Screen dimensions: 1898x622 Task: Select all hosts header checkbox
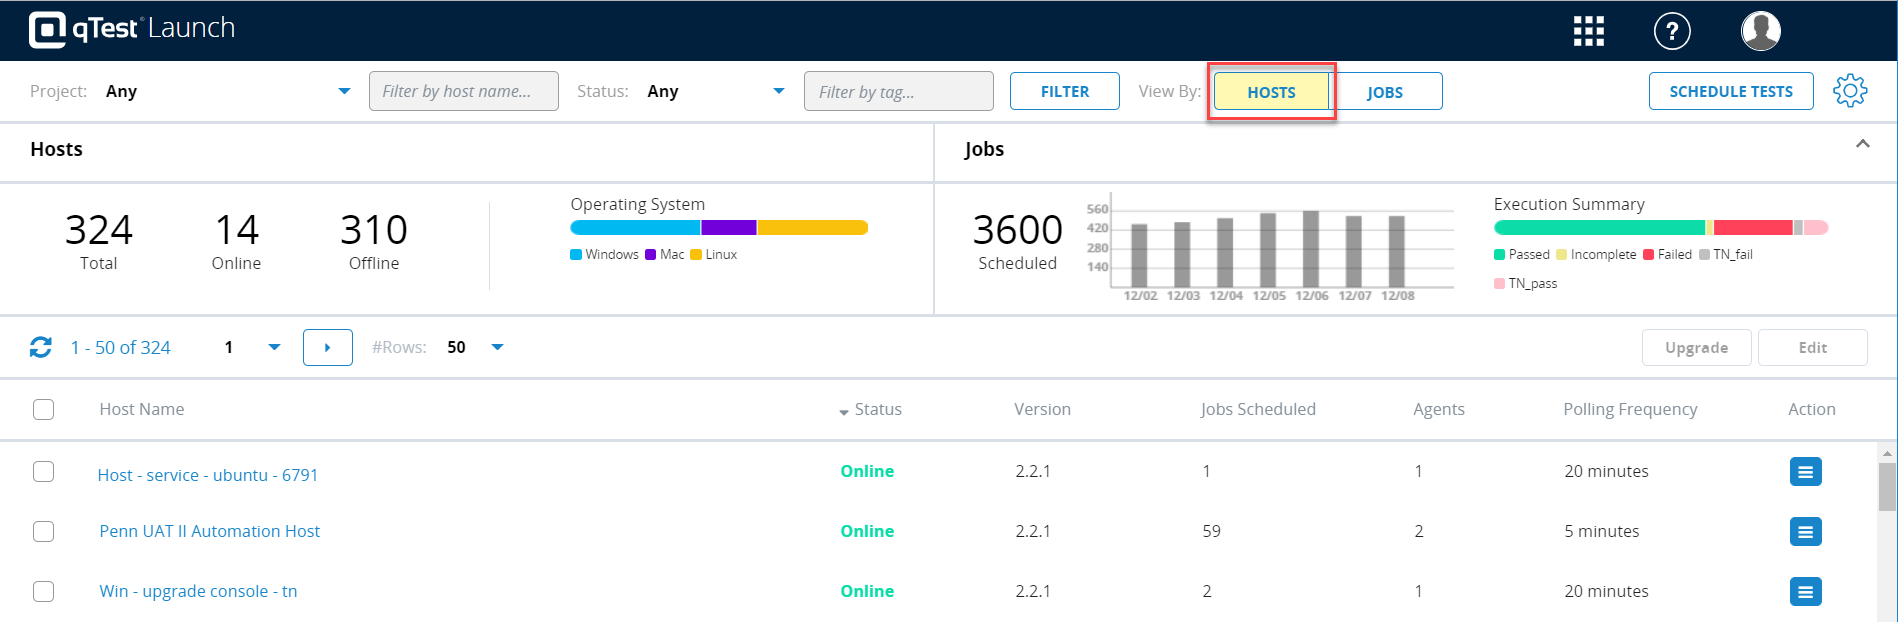coord(44,410)
